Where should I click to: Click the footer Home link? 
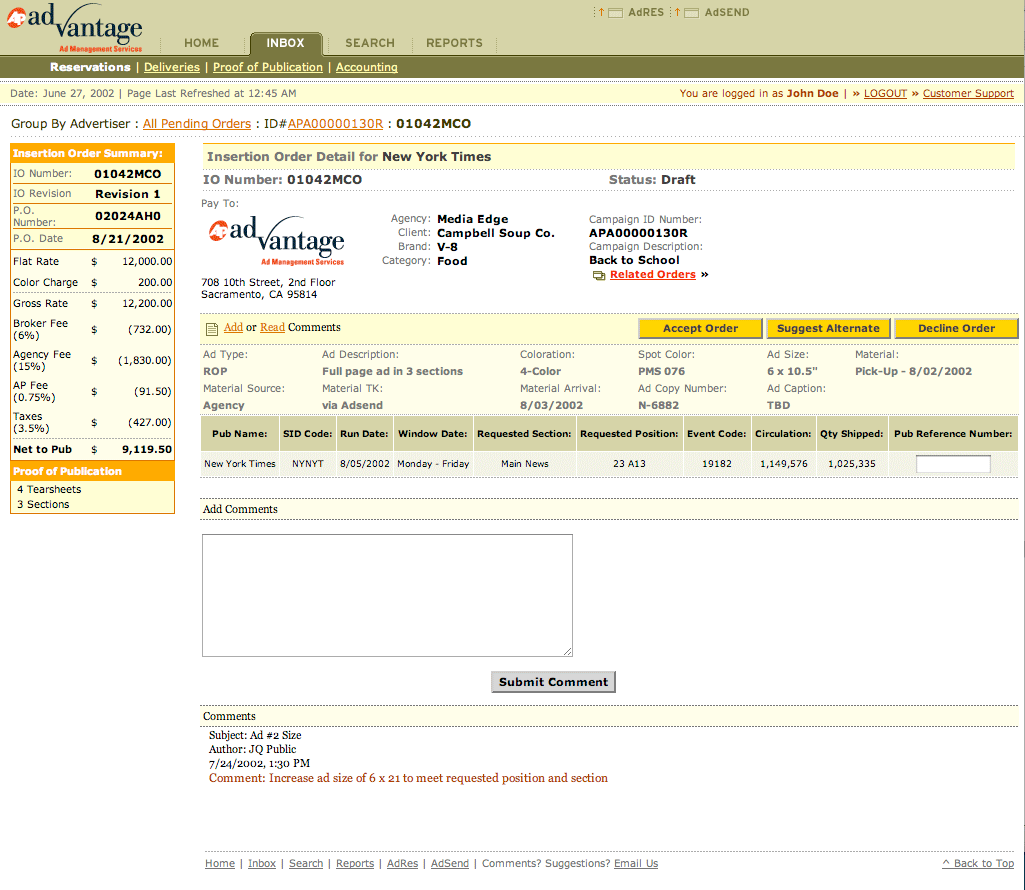[x=220, y=863]
